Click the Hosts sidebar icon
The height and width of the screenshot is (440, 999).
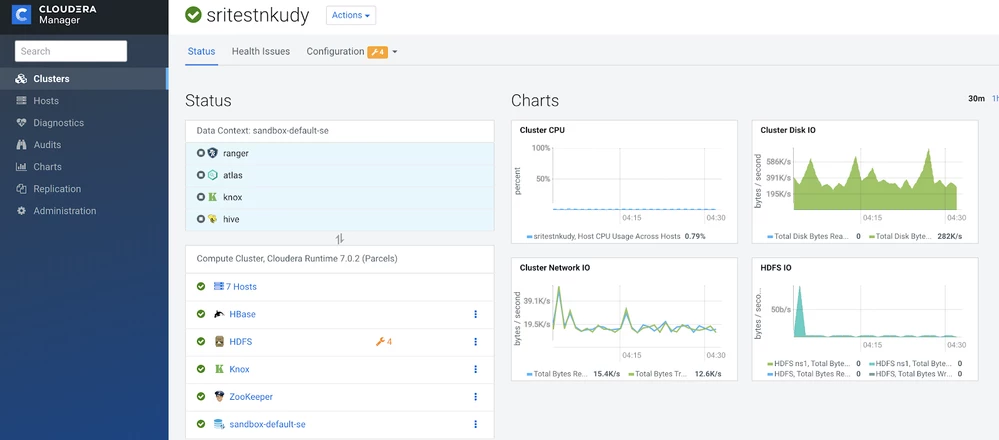21,101
